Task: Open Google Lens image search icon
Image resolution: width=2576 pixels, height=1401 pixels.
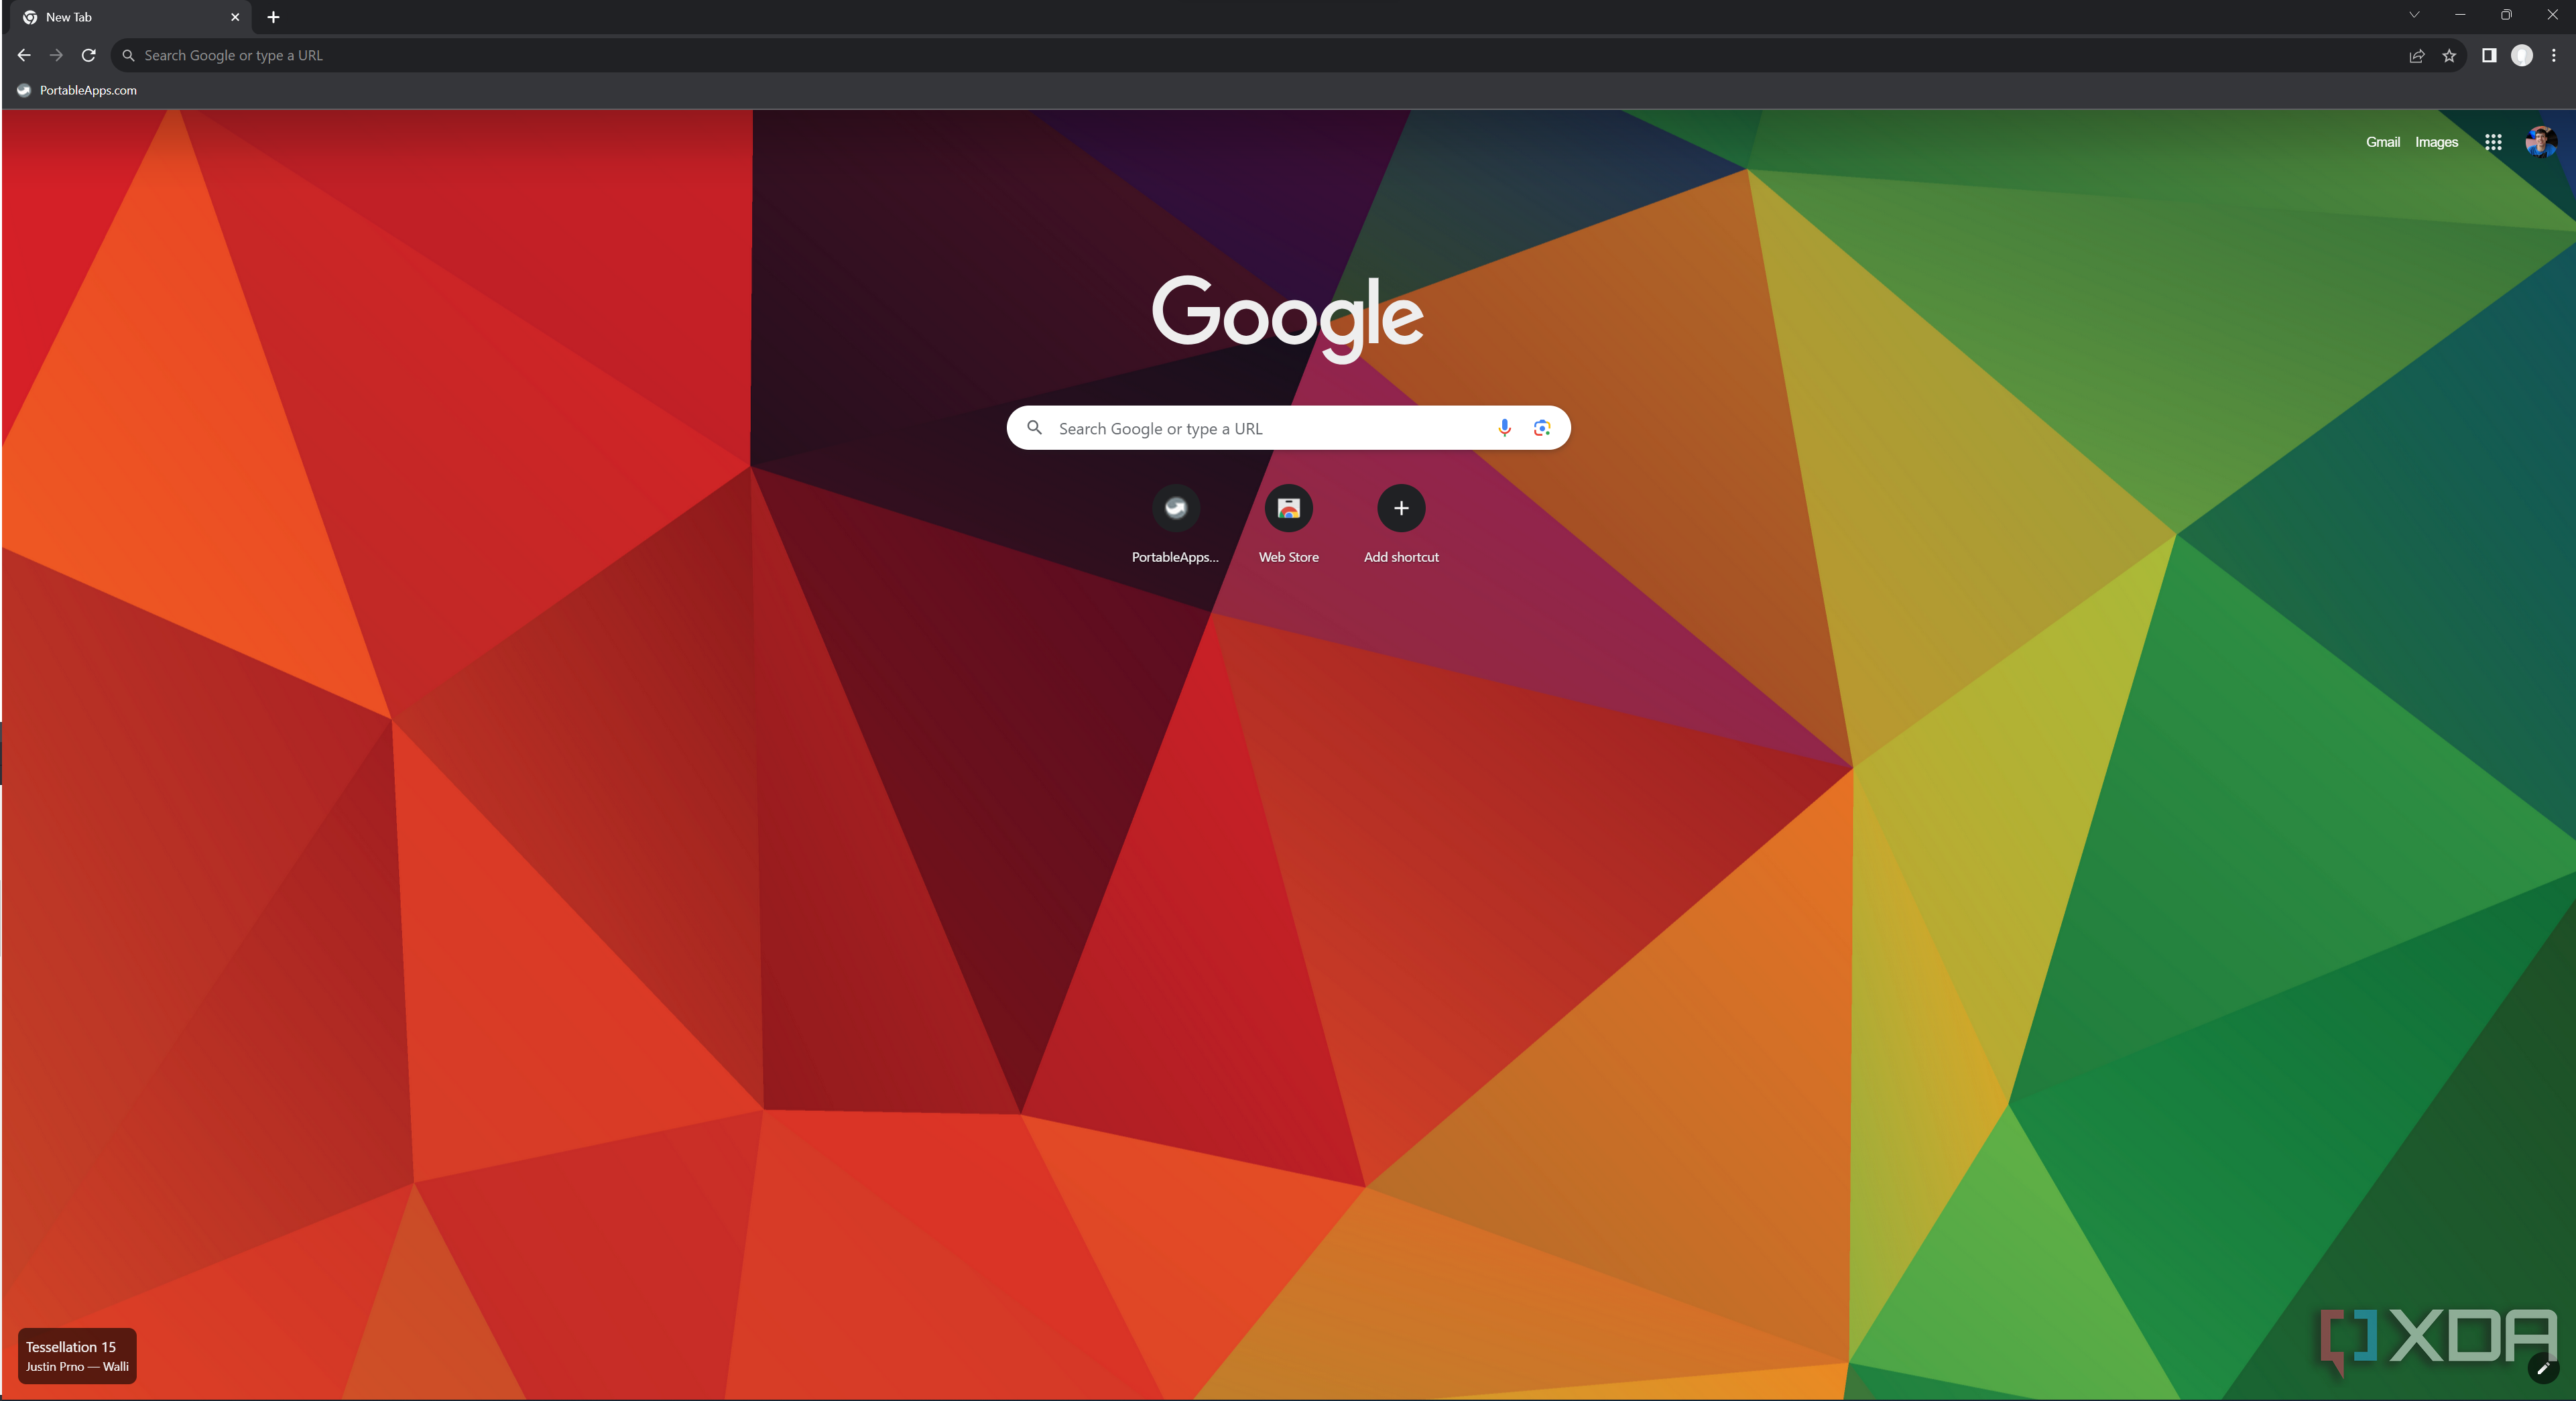Action: pyautogui.click(x=1541, y=428)
